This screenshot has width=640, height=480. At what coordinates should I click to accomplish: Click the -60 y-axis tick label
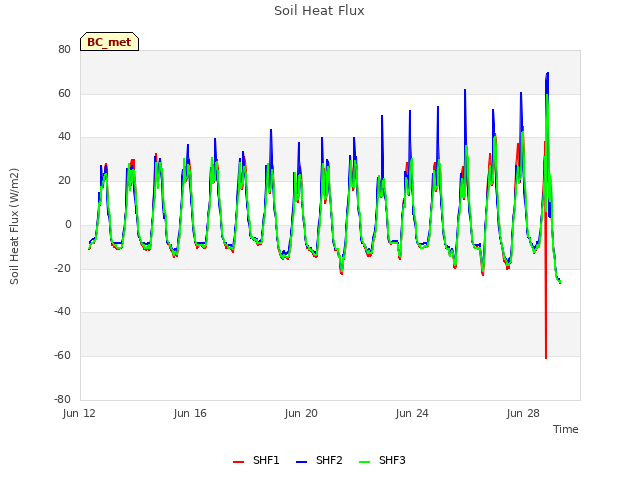click(x=62, y=356)
